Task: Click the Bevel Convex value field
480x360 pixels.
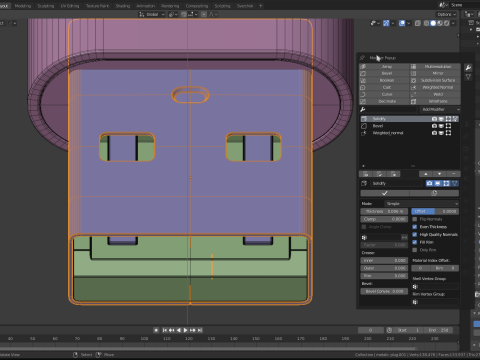Action: click(x=384, y=291)
